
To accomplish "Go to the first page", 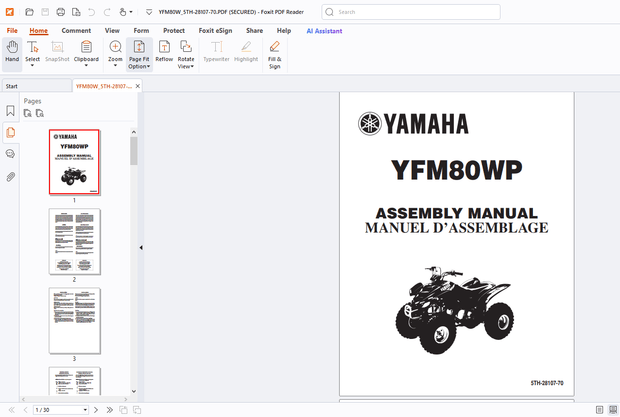I will coord(11,410).
